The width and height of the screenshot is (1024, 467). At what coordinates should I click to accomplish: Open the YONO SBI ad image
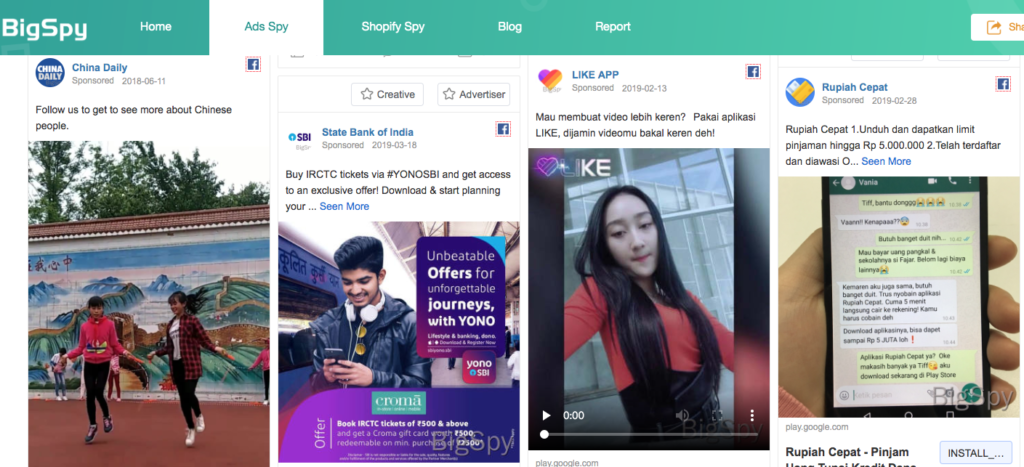399,342
